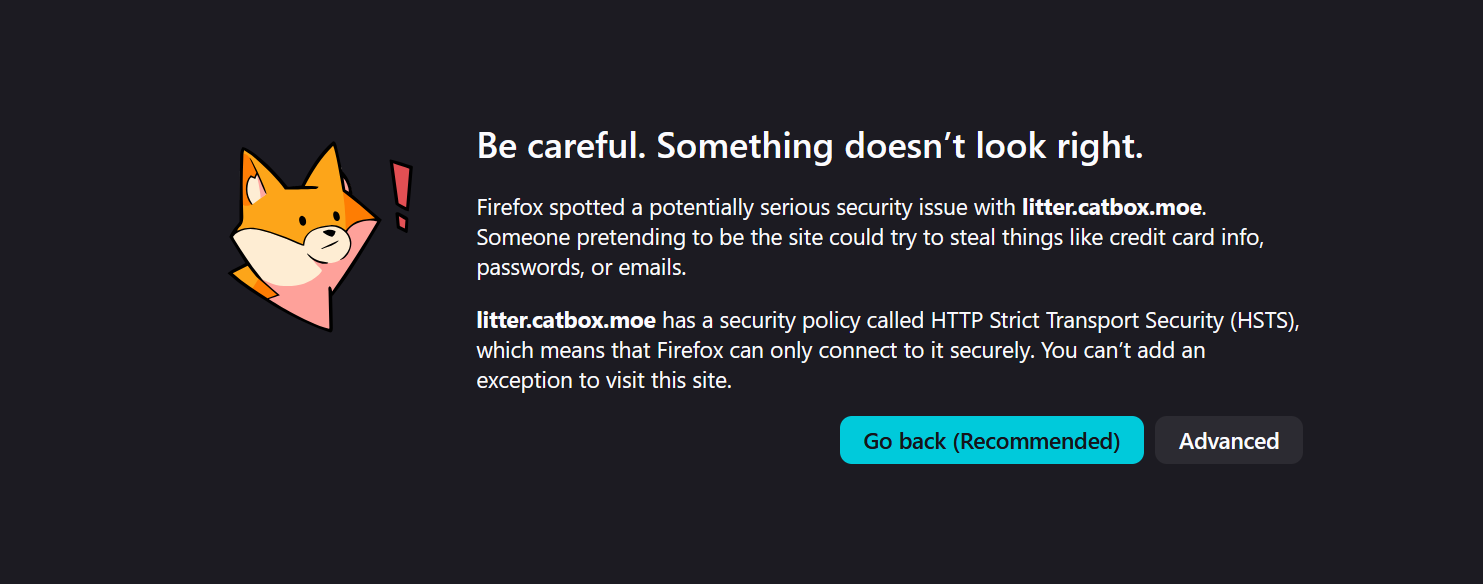Viewport: 1483px width, 584px height.
Task: Open the Advanced options button
Action: (1228, 441)
